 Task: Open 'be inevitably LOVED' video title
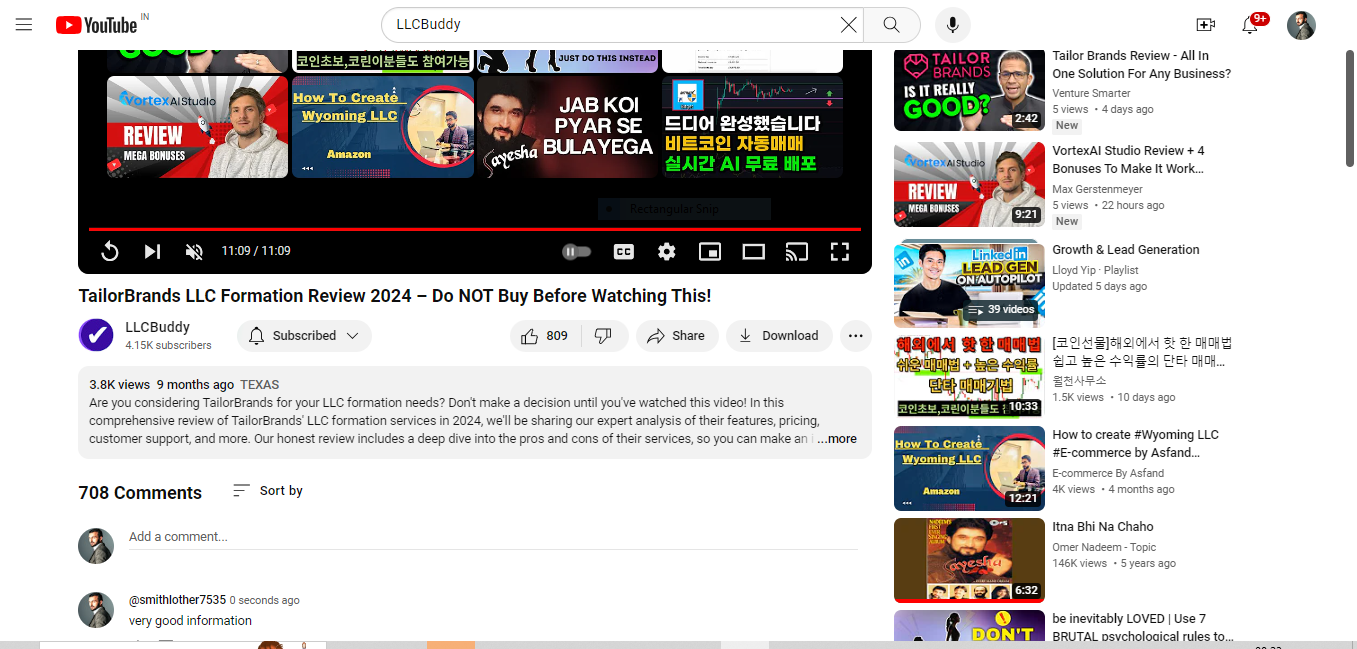[1143, 628]
